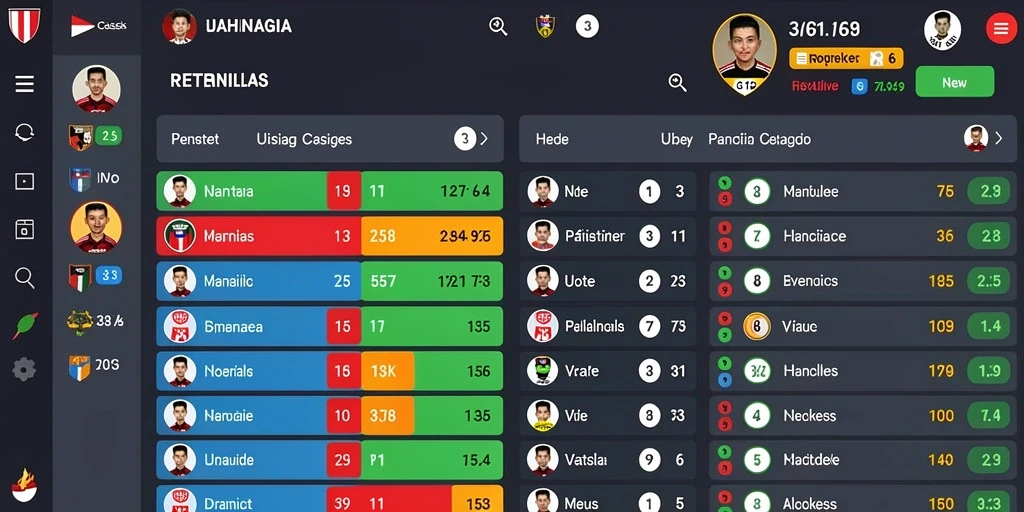Open the hamburger menu in left sidebar
Viewport: 1024px width, 512px height.
tap(24, 84)
